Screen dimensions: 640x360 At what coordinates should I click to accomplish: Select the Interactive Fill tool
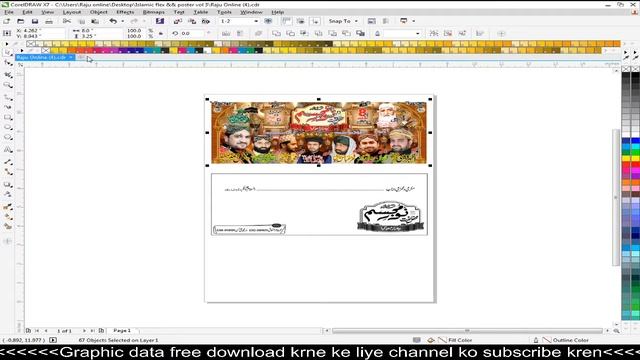[8, 217]
